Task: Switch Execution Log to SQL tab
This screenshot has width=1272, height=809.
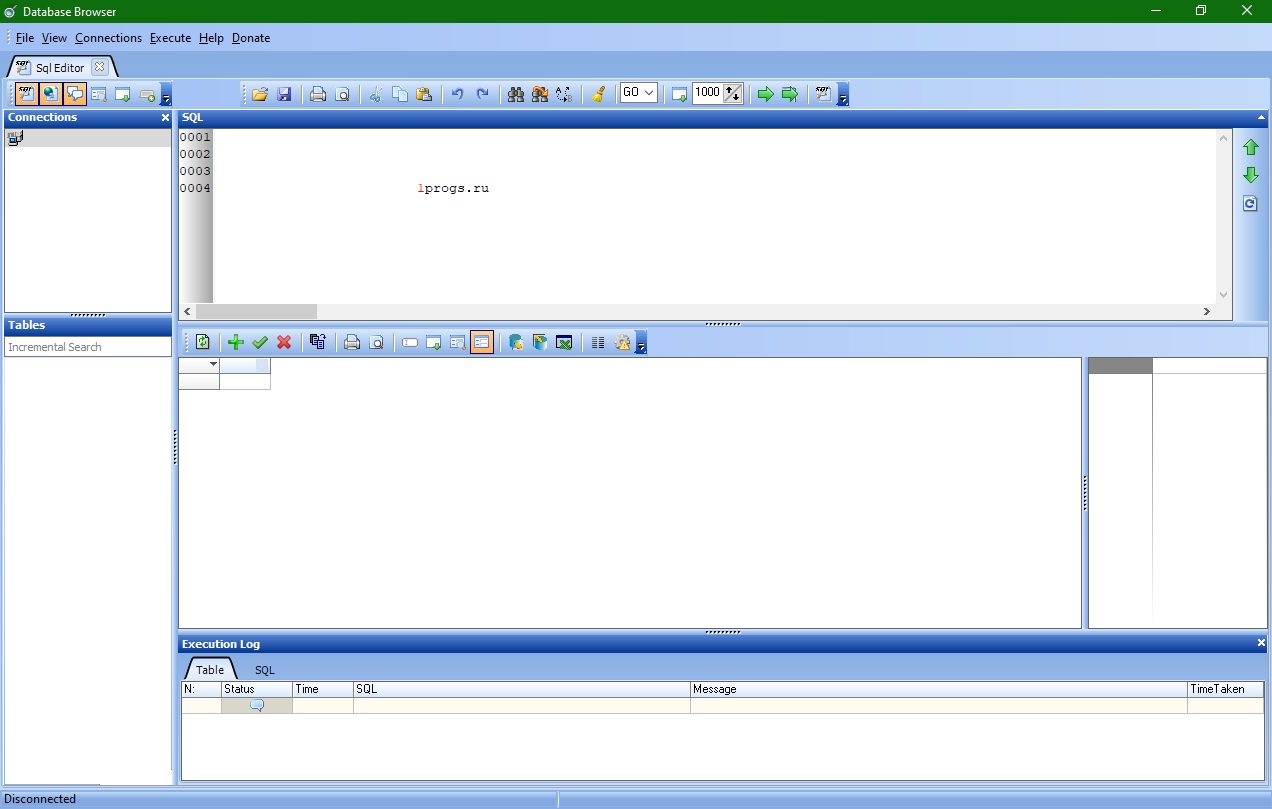Action: point(264,670)
